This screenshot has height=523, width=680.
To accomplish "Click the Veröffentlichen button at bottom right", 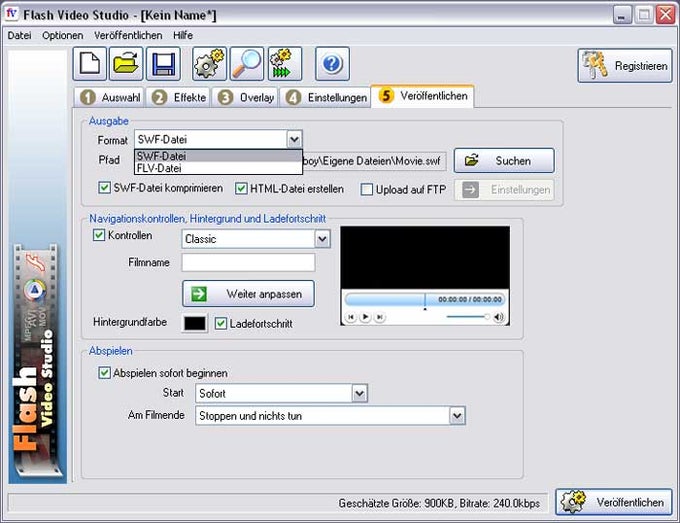I will coord(614,502).
